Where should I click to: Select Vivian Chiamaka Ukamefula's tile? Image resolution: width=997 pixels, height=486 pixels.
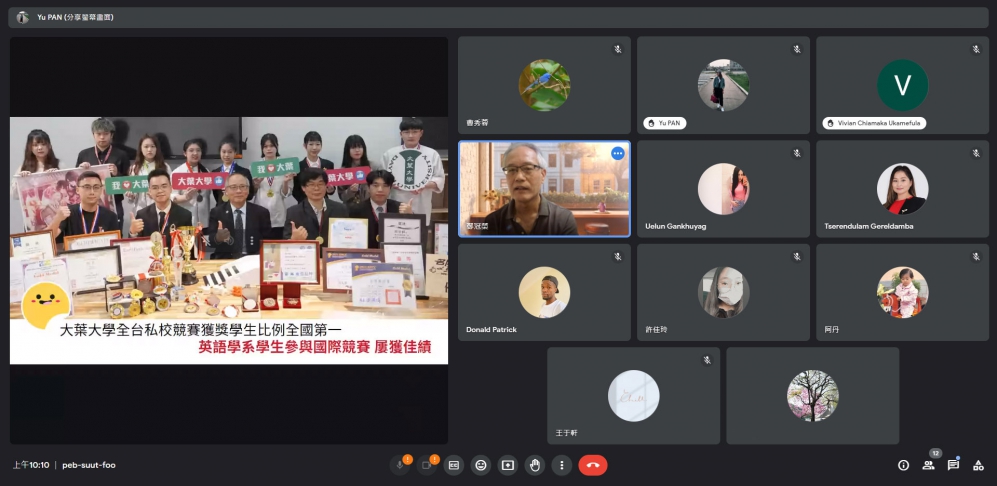click(x=902, y=85)
